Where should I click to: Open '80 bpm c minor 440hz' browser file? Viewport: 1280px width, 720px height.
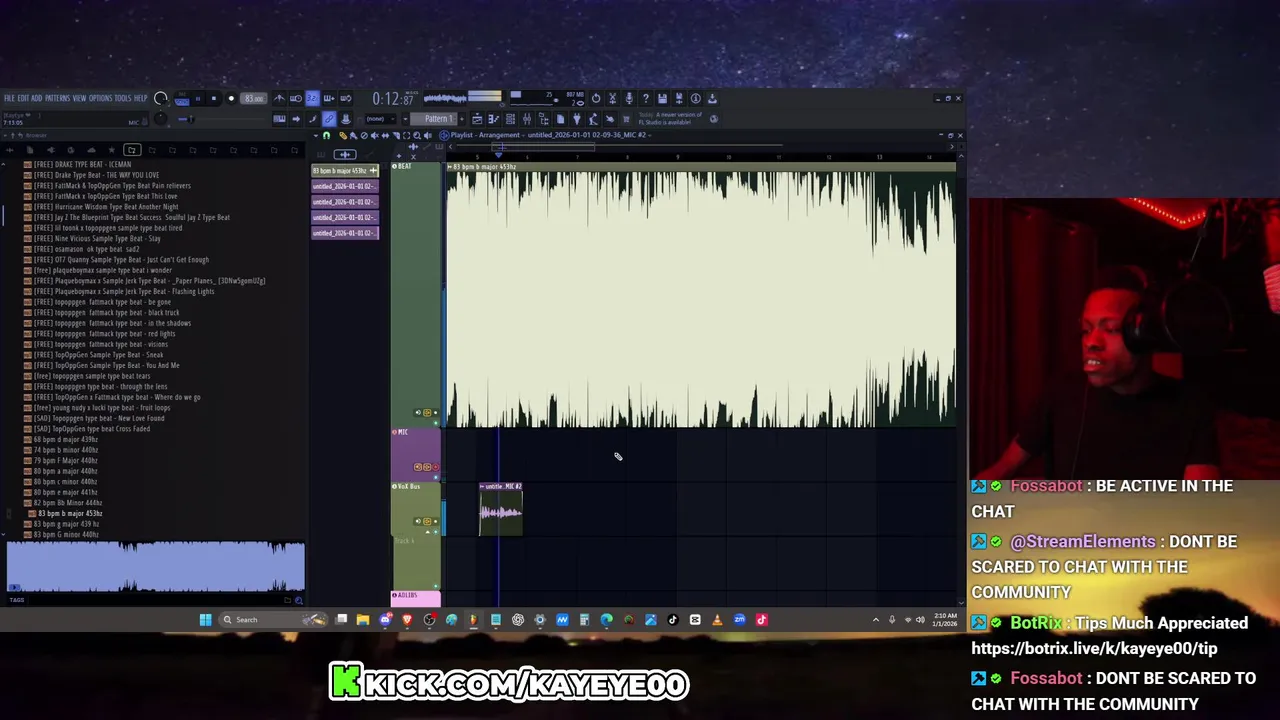[66, 482]
